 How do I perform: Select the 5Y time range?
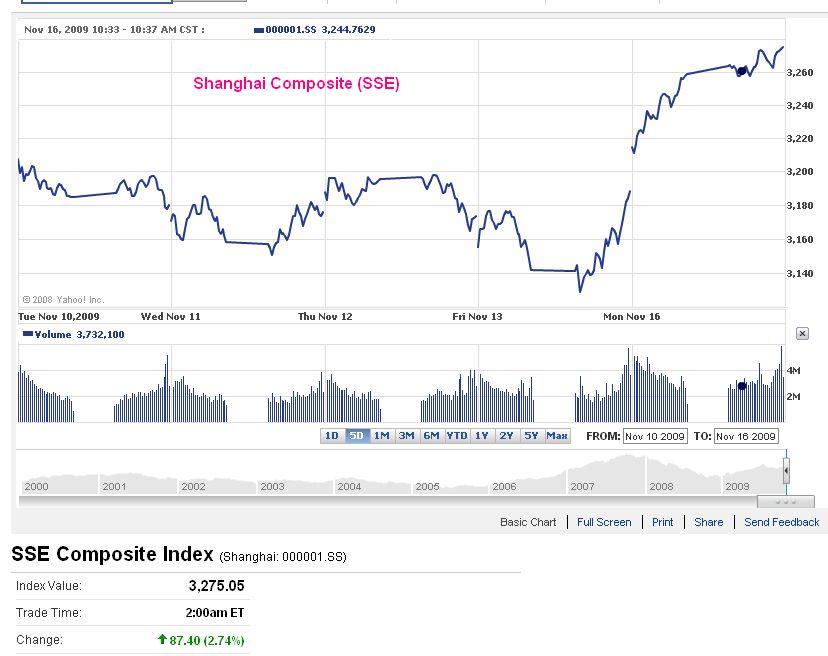(532, 436)
